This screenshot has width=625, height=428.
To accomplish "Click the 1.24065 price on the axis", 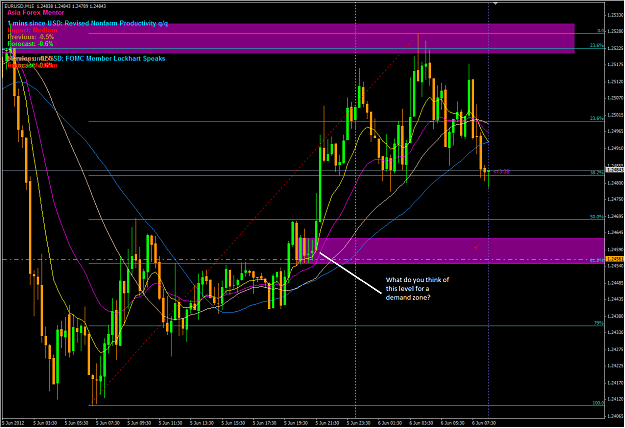I will point(615,416).
